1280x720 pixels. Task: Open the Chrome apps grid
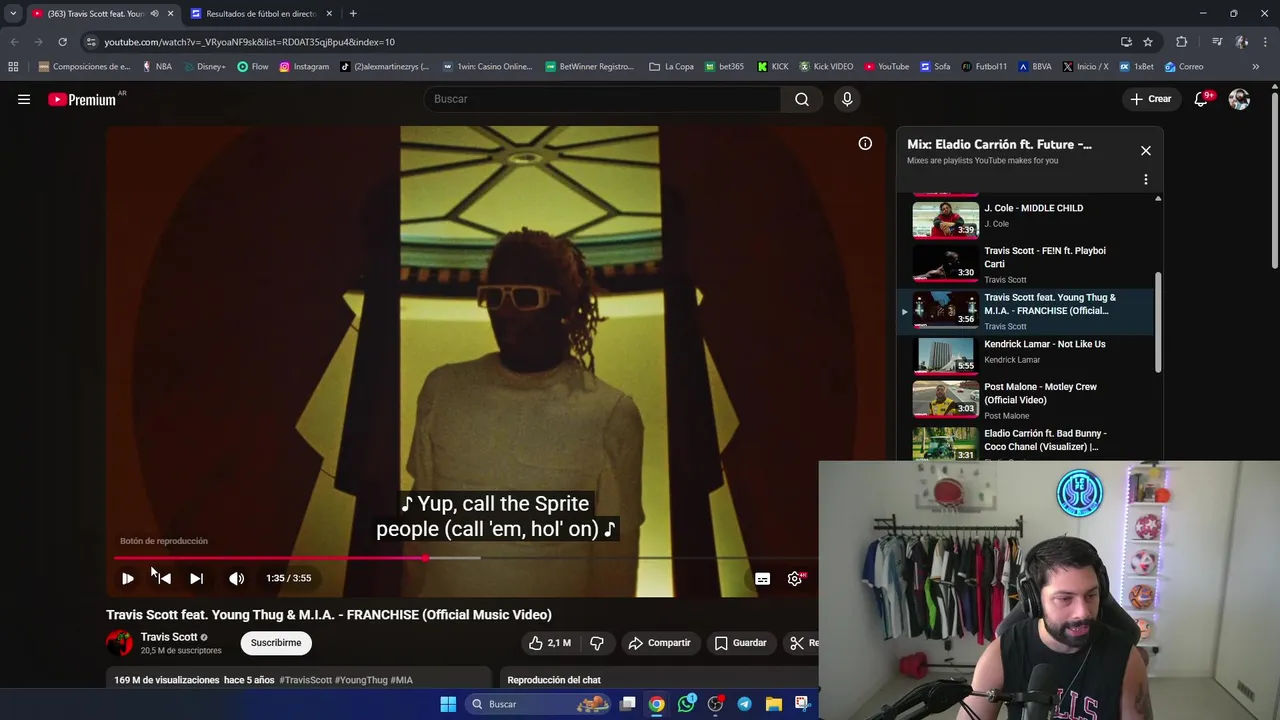(x=13, y=67)
